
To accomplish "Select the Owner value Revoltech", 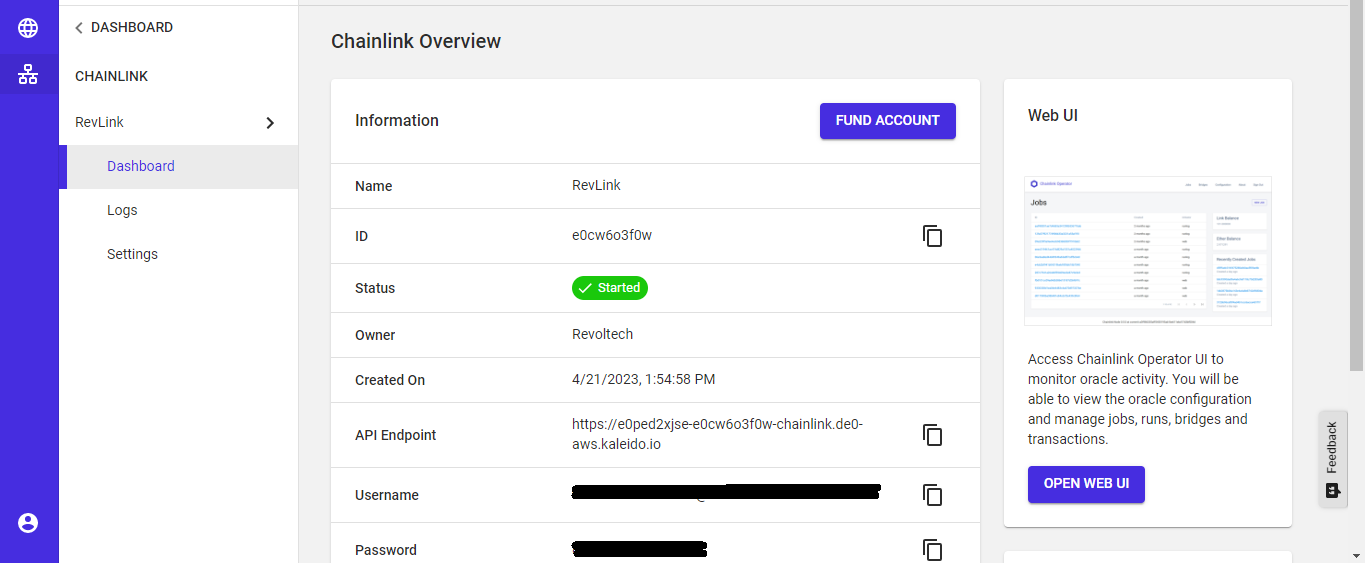I will point(602,334).
